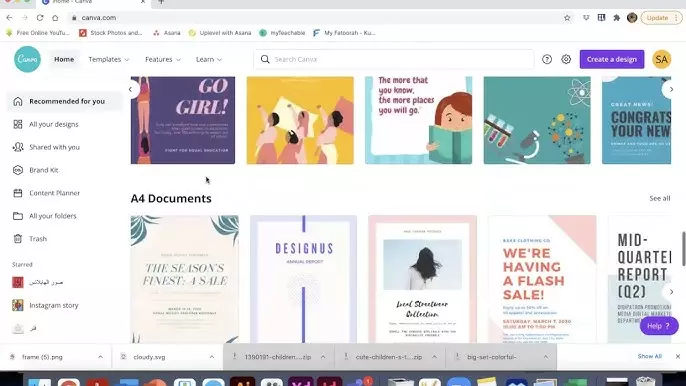
Task: Open the My Fatoorah bookmark
Action: click(x=345, y=33)
